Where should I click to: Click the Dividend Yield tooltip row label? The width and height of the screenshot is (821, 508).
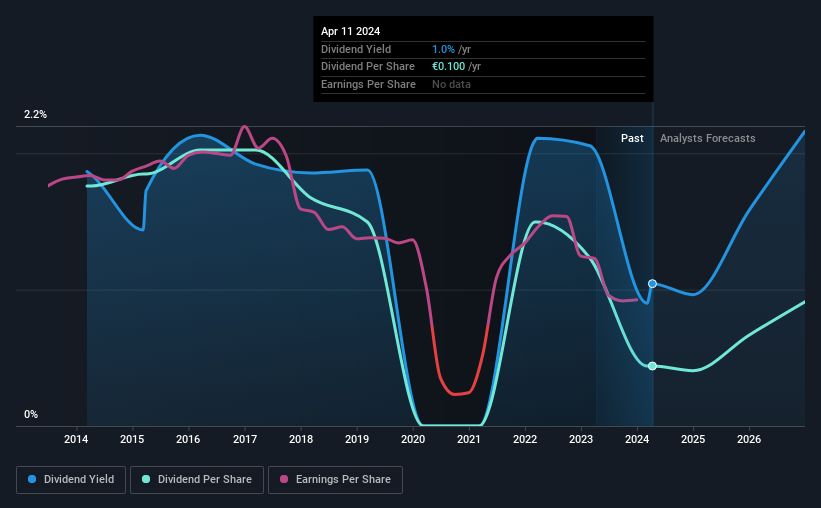(x=356, y=49)
